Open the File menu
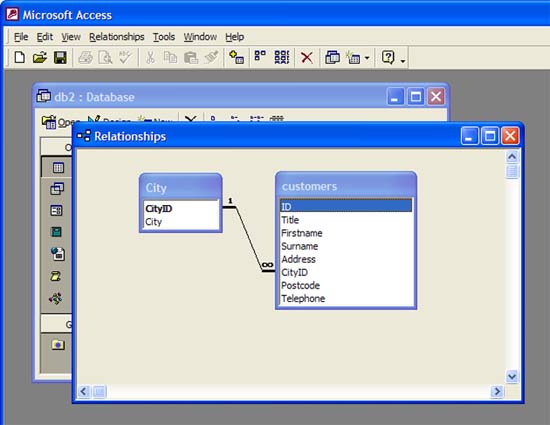 pyautogui.click(x=21, y=36)
